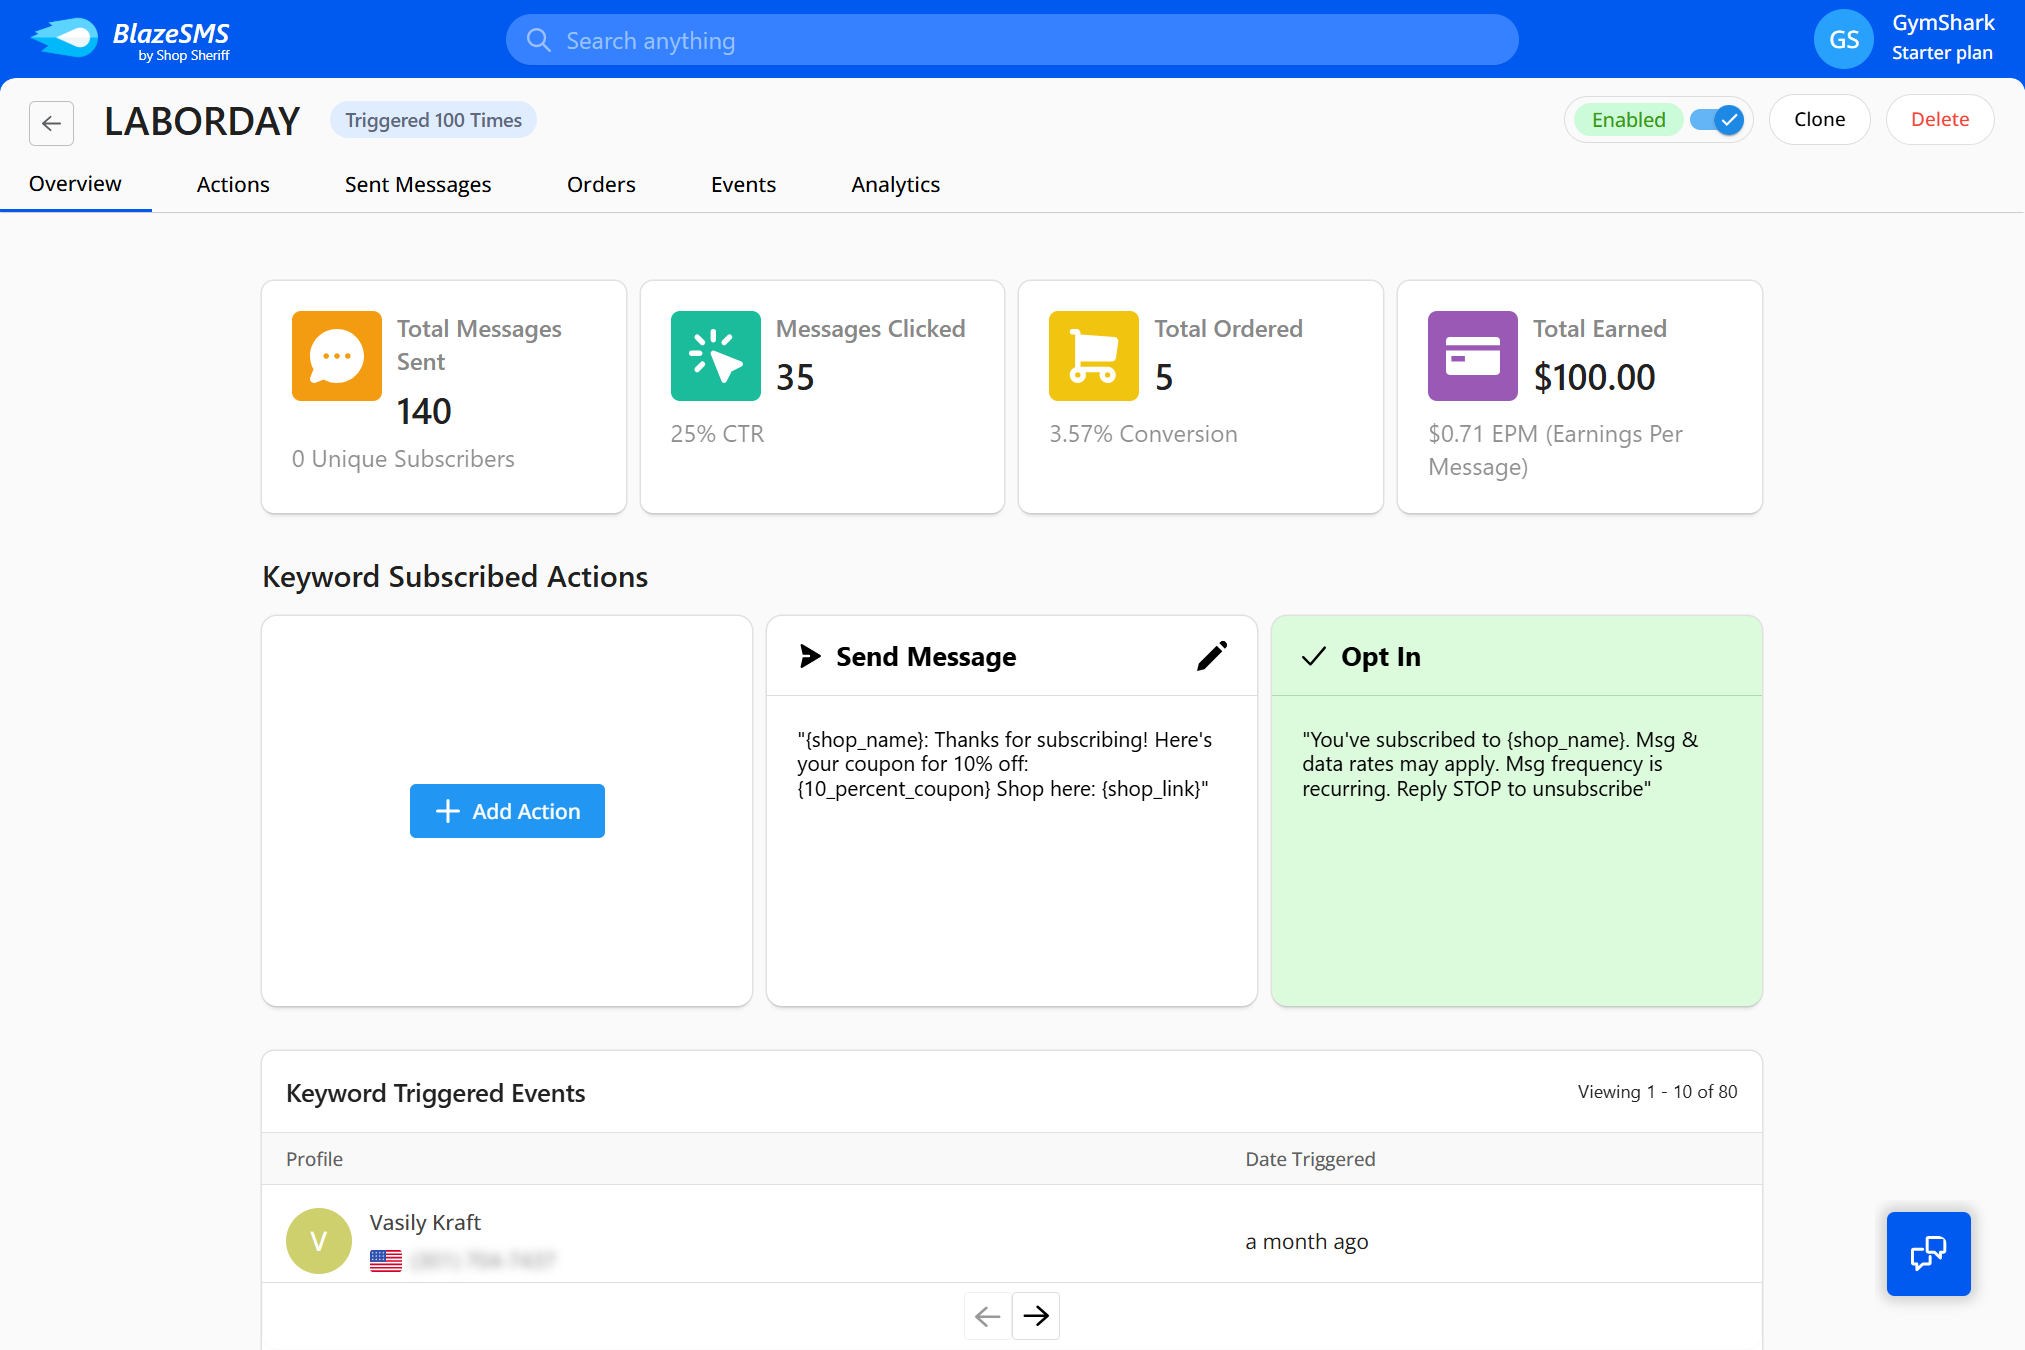
Task: Click the Send Message body text
Action: (x=1004, y=764)
